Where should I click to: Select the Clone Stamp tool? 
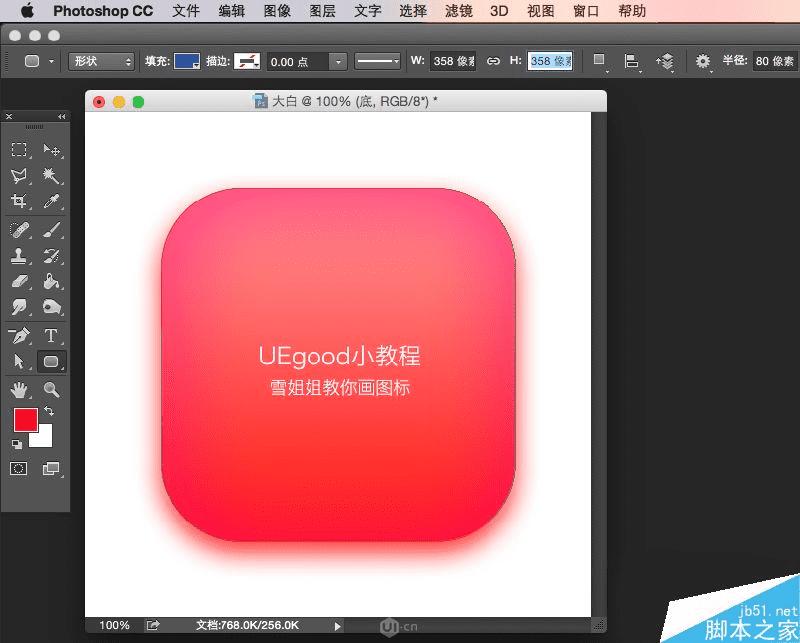(19, 256)
